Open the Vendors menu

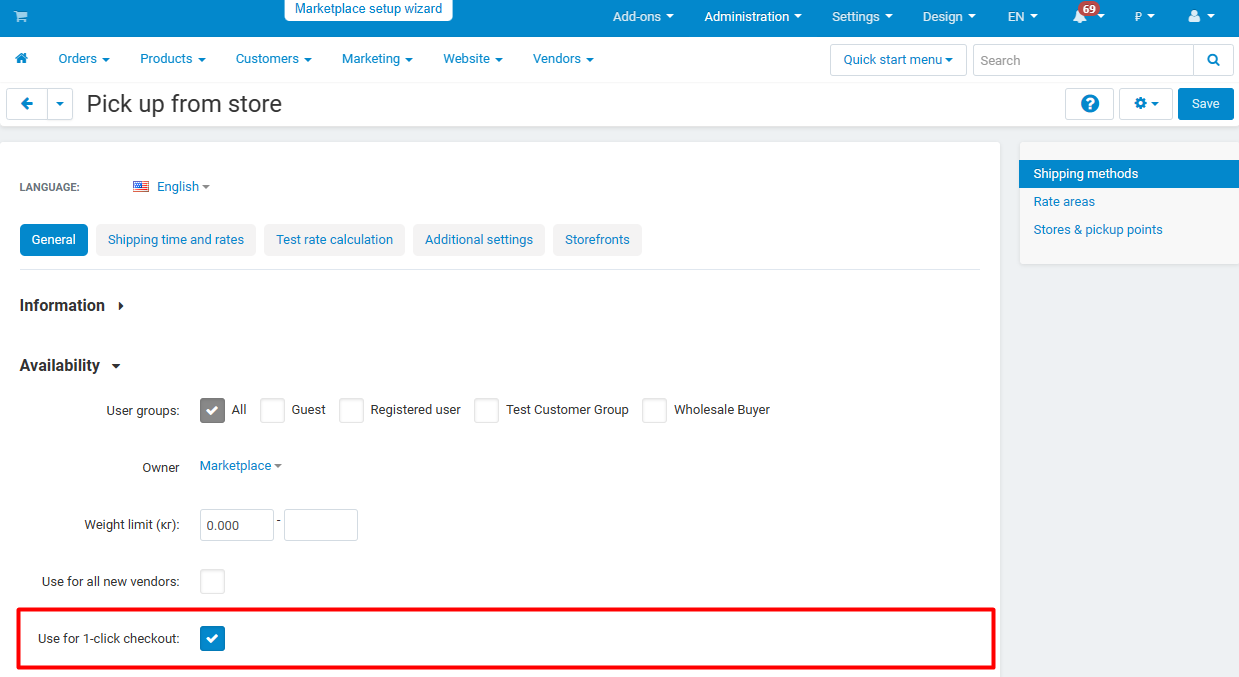(563, 59)
